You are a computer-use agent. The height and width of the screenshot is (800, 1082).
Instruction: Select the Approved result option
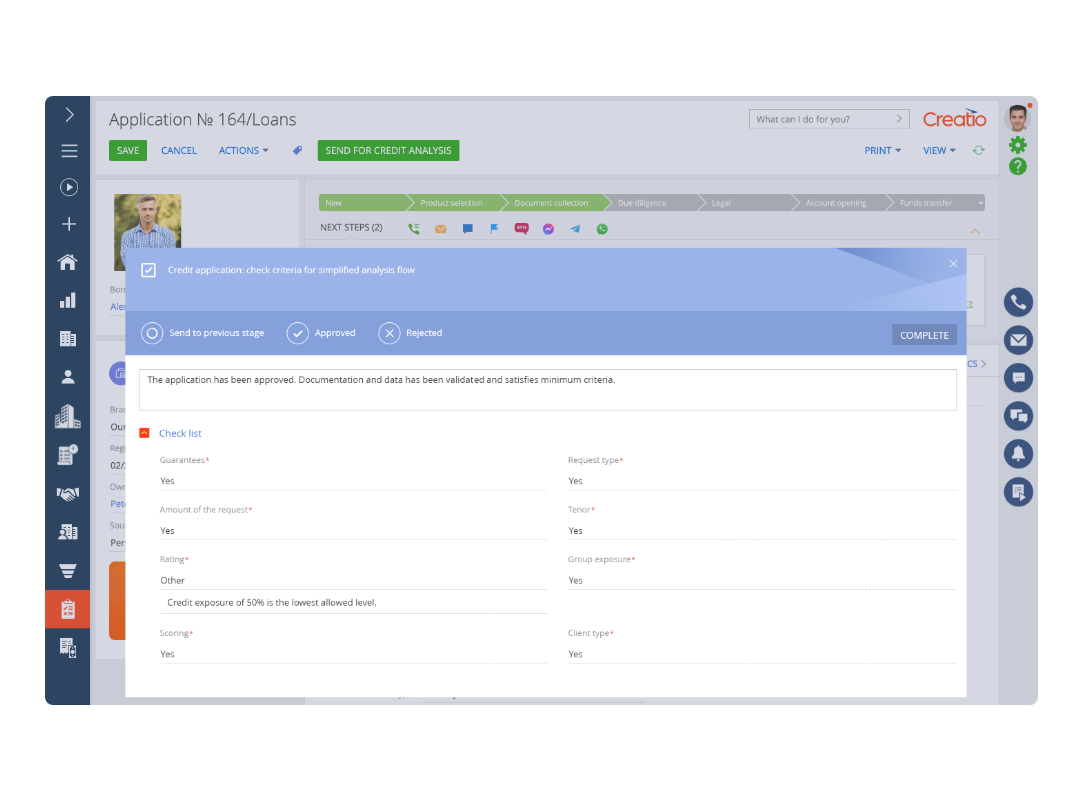321,333
